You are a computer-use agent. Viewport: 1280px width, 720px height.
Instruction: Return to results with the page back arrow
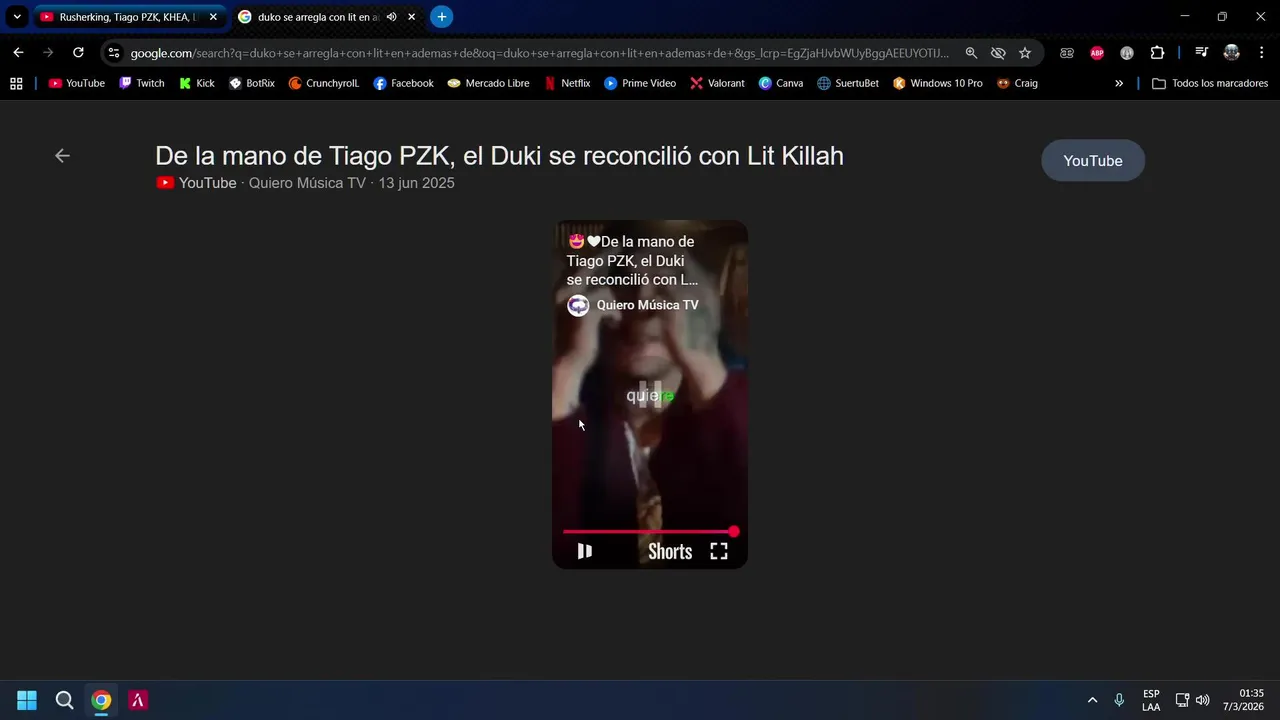(x=62, y=155)
